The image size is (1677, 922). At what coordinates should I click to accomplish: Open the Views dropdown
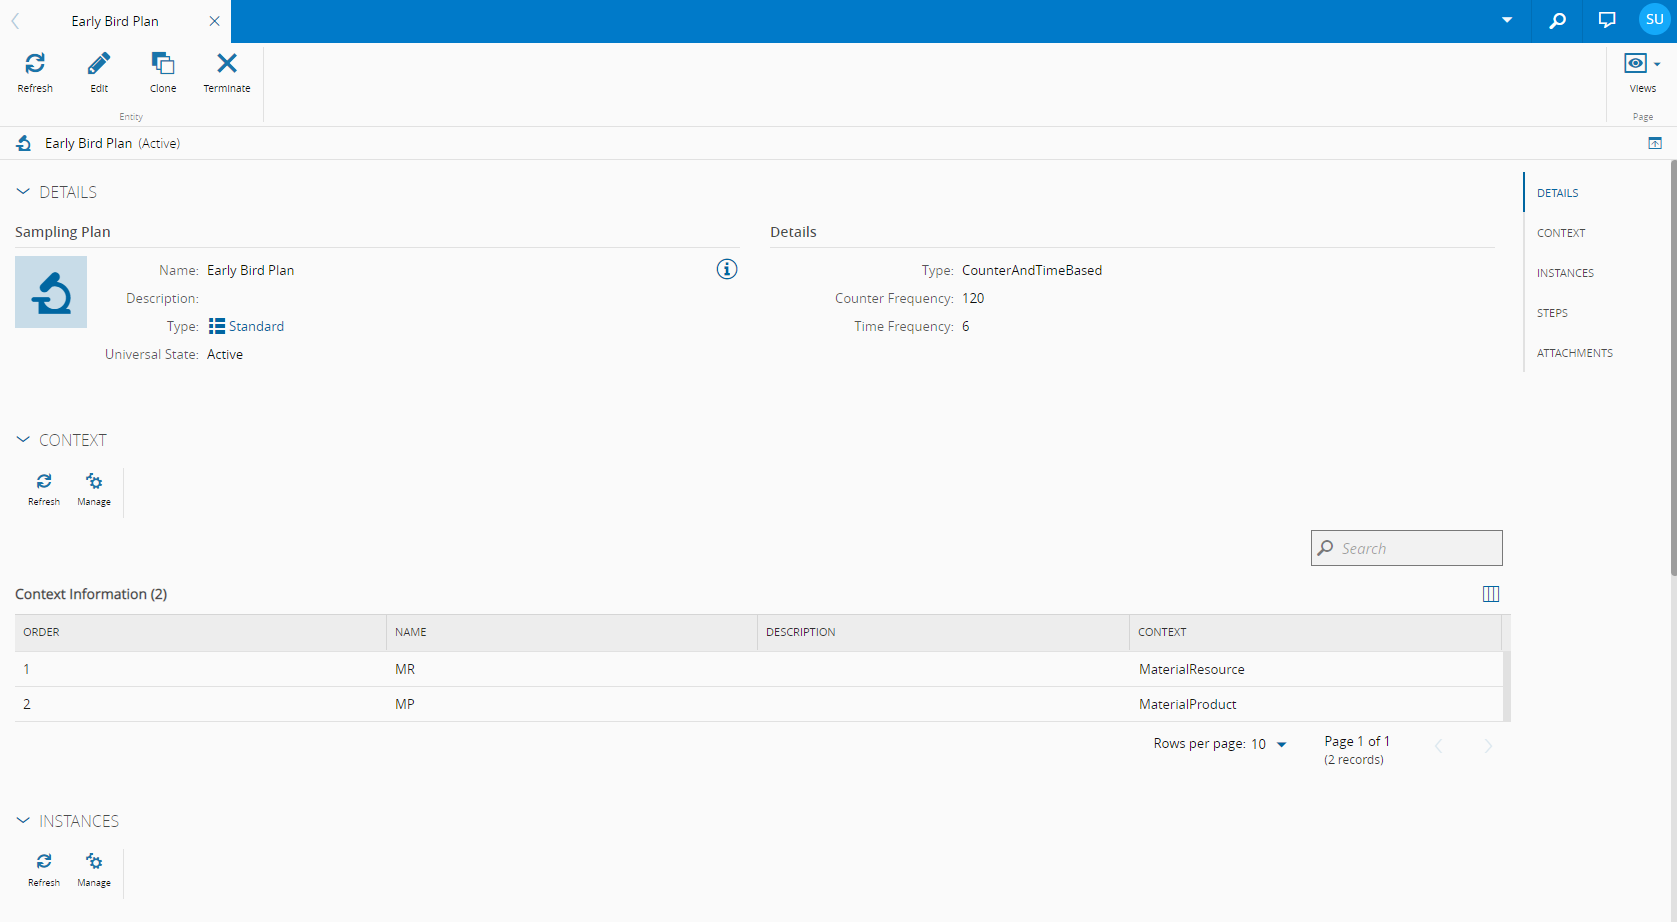click(x=1642, y=72)
